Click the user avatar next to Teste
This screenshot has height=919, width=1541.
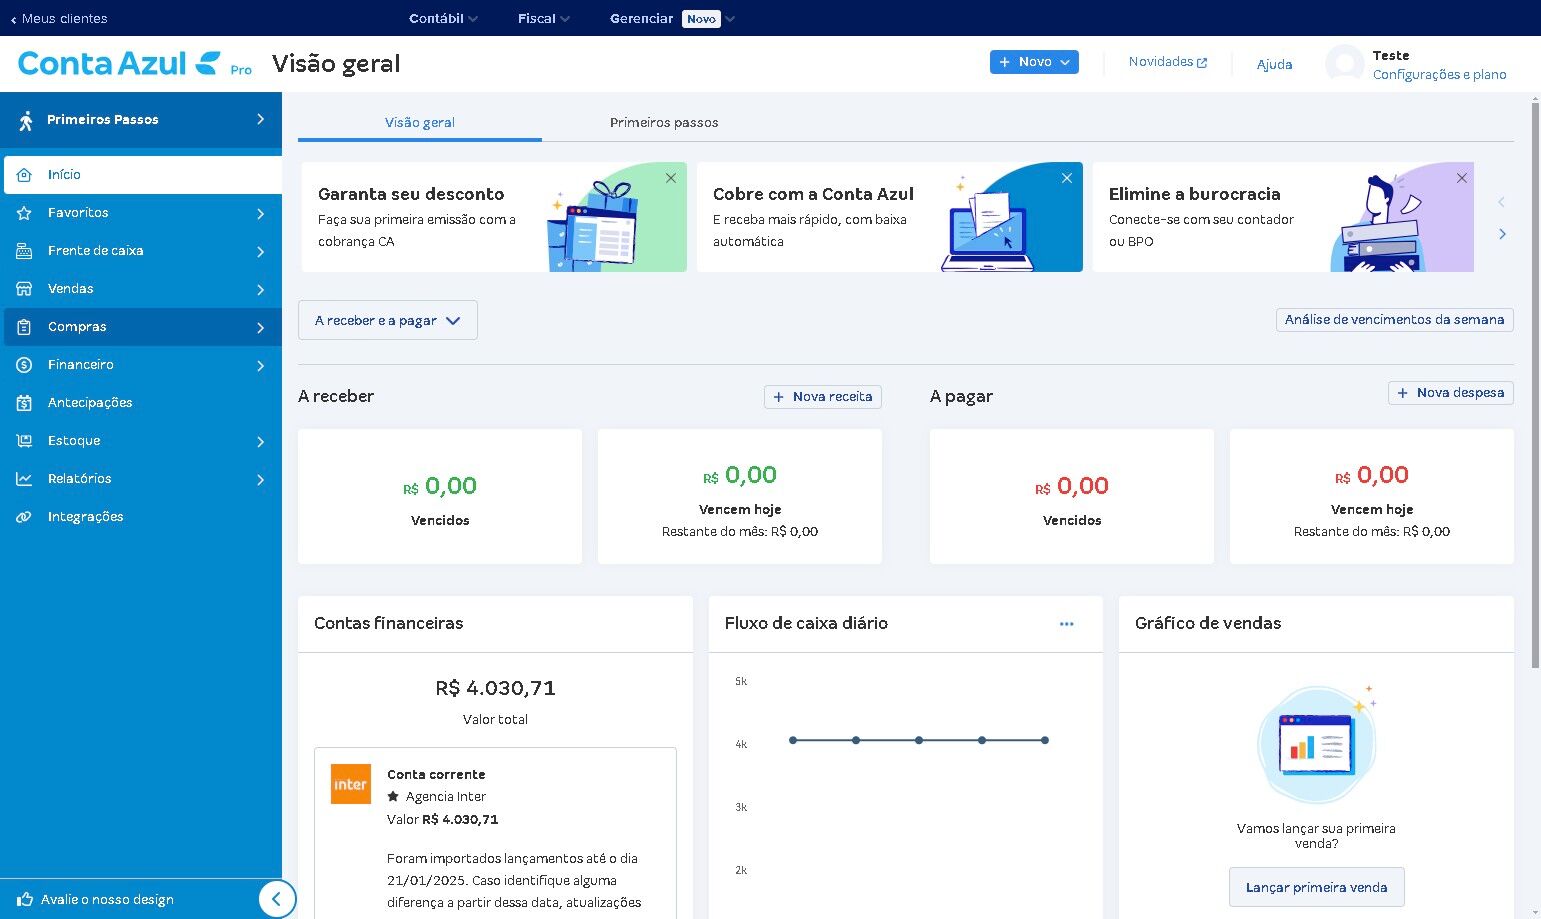point(1344,64)
